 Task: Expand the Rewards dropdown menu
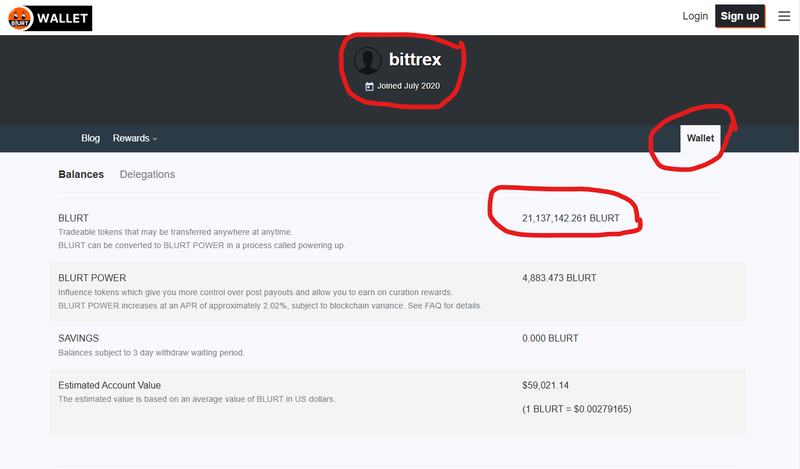135,138
